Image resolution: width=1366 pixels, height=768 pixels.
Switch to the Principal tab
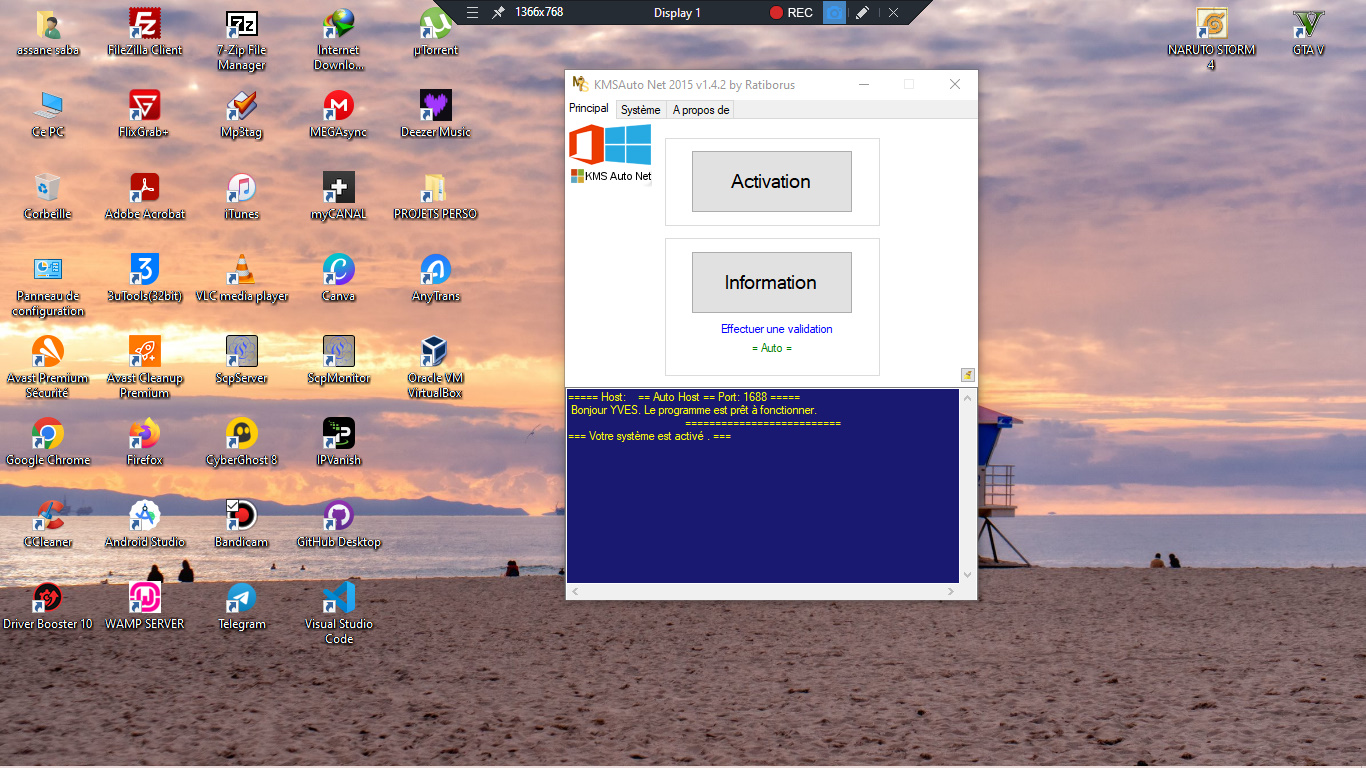589,109
